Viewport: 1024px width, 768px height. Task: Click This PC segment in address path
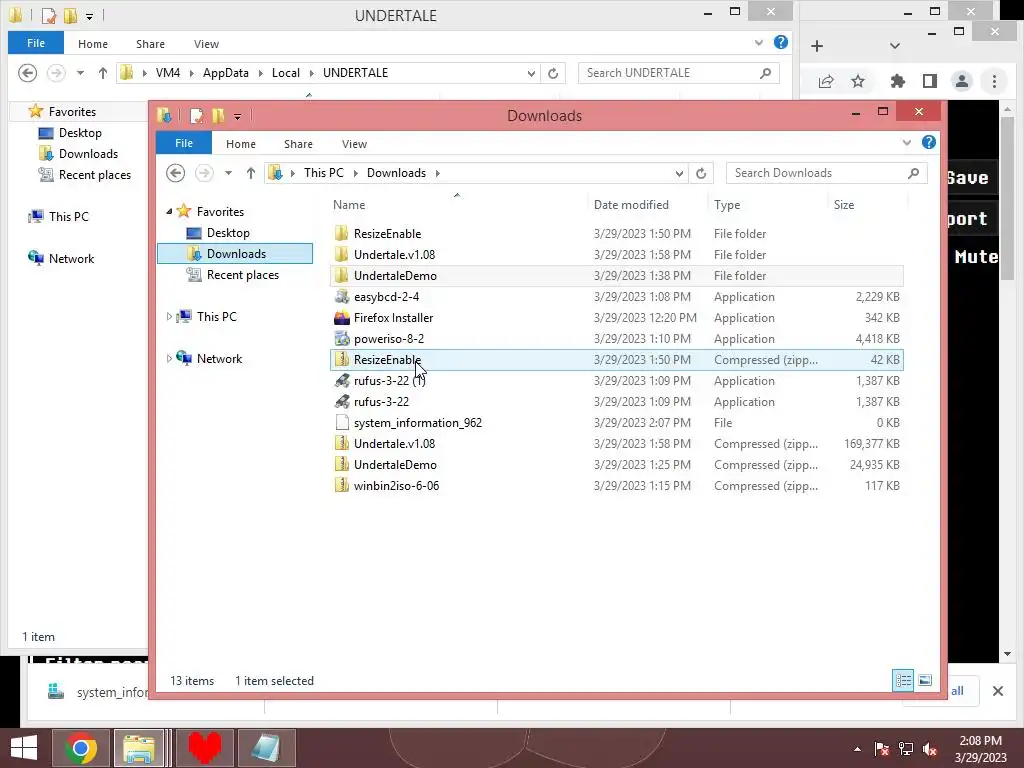pos(323,172)
